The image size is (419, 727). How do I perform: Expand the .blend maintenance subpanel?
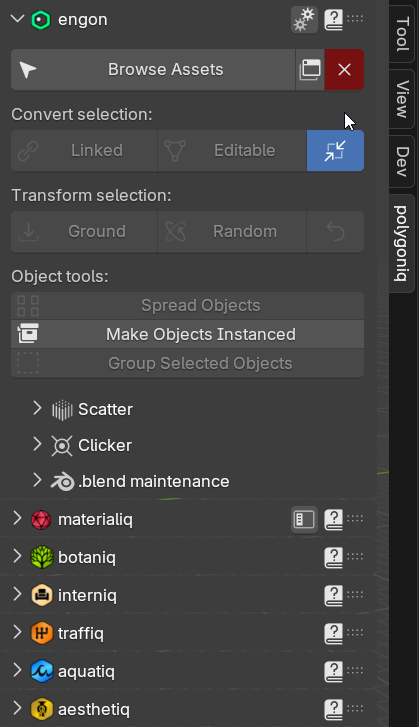[x=38, y=481]
